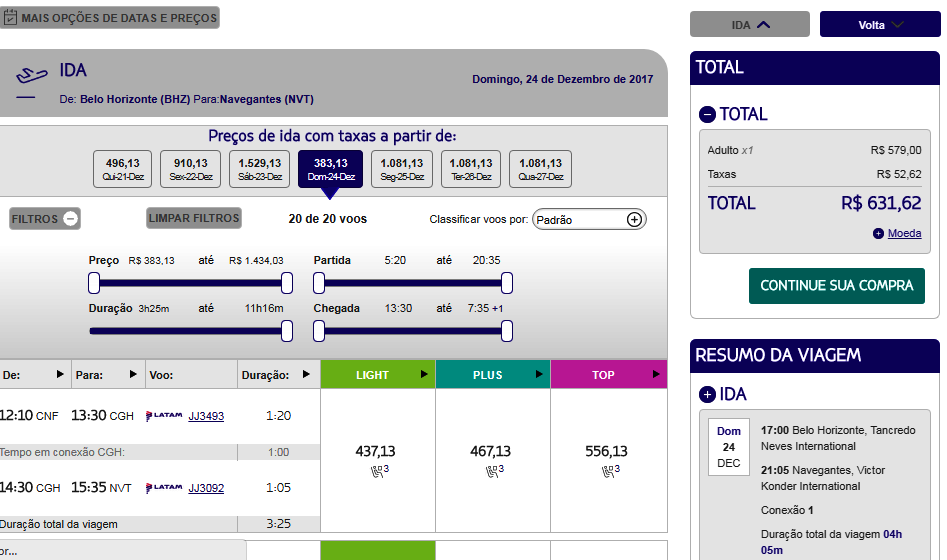This screenshot has width=947, height=560.
Task: Click LIMPAR FILTROS button
Action: [x=194, y=218]
